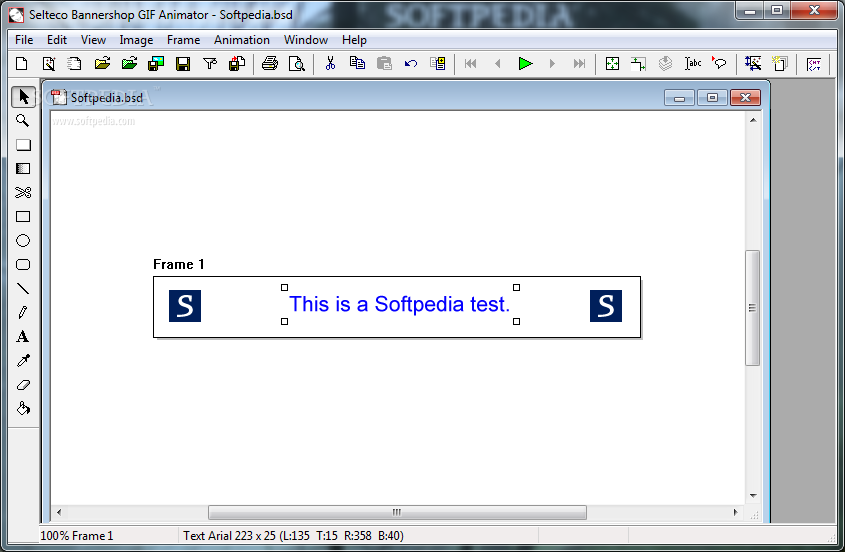Open the Edit menu

point(57,40)
